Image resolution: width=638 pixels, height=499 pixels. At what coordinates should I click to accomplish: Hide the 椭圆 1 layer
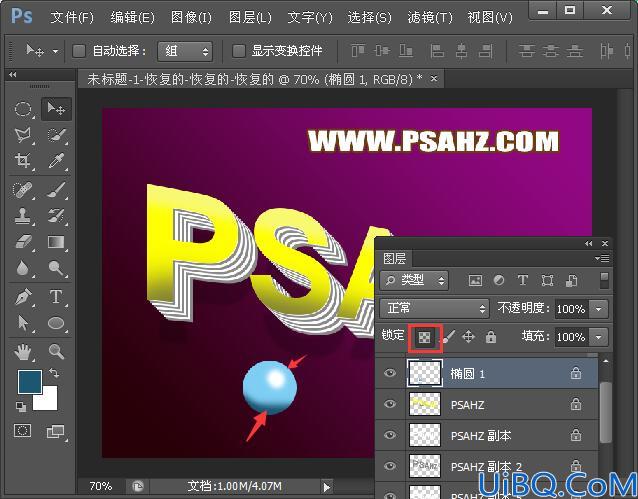[390, 373]
